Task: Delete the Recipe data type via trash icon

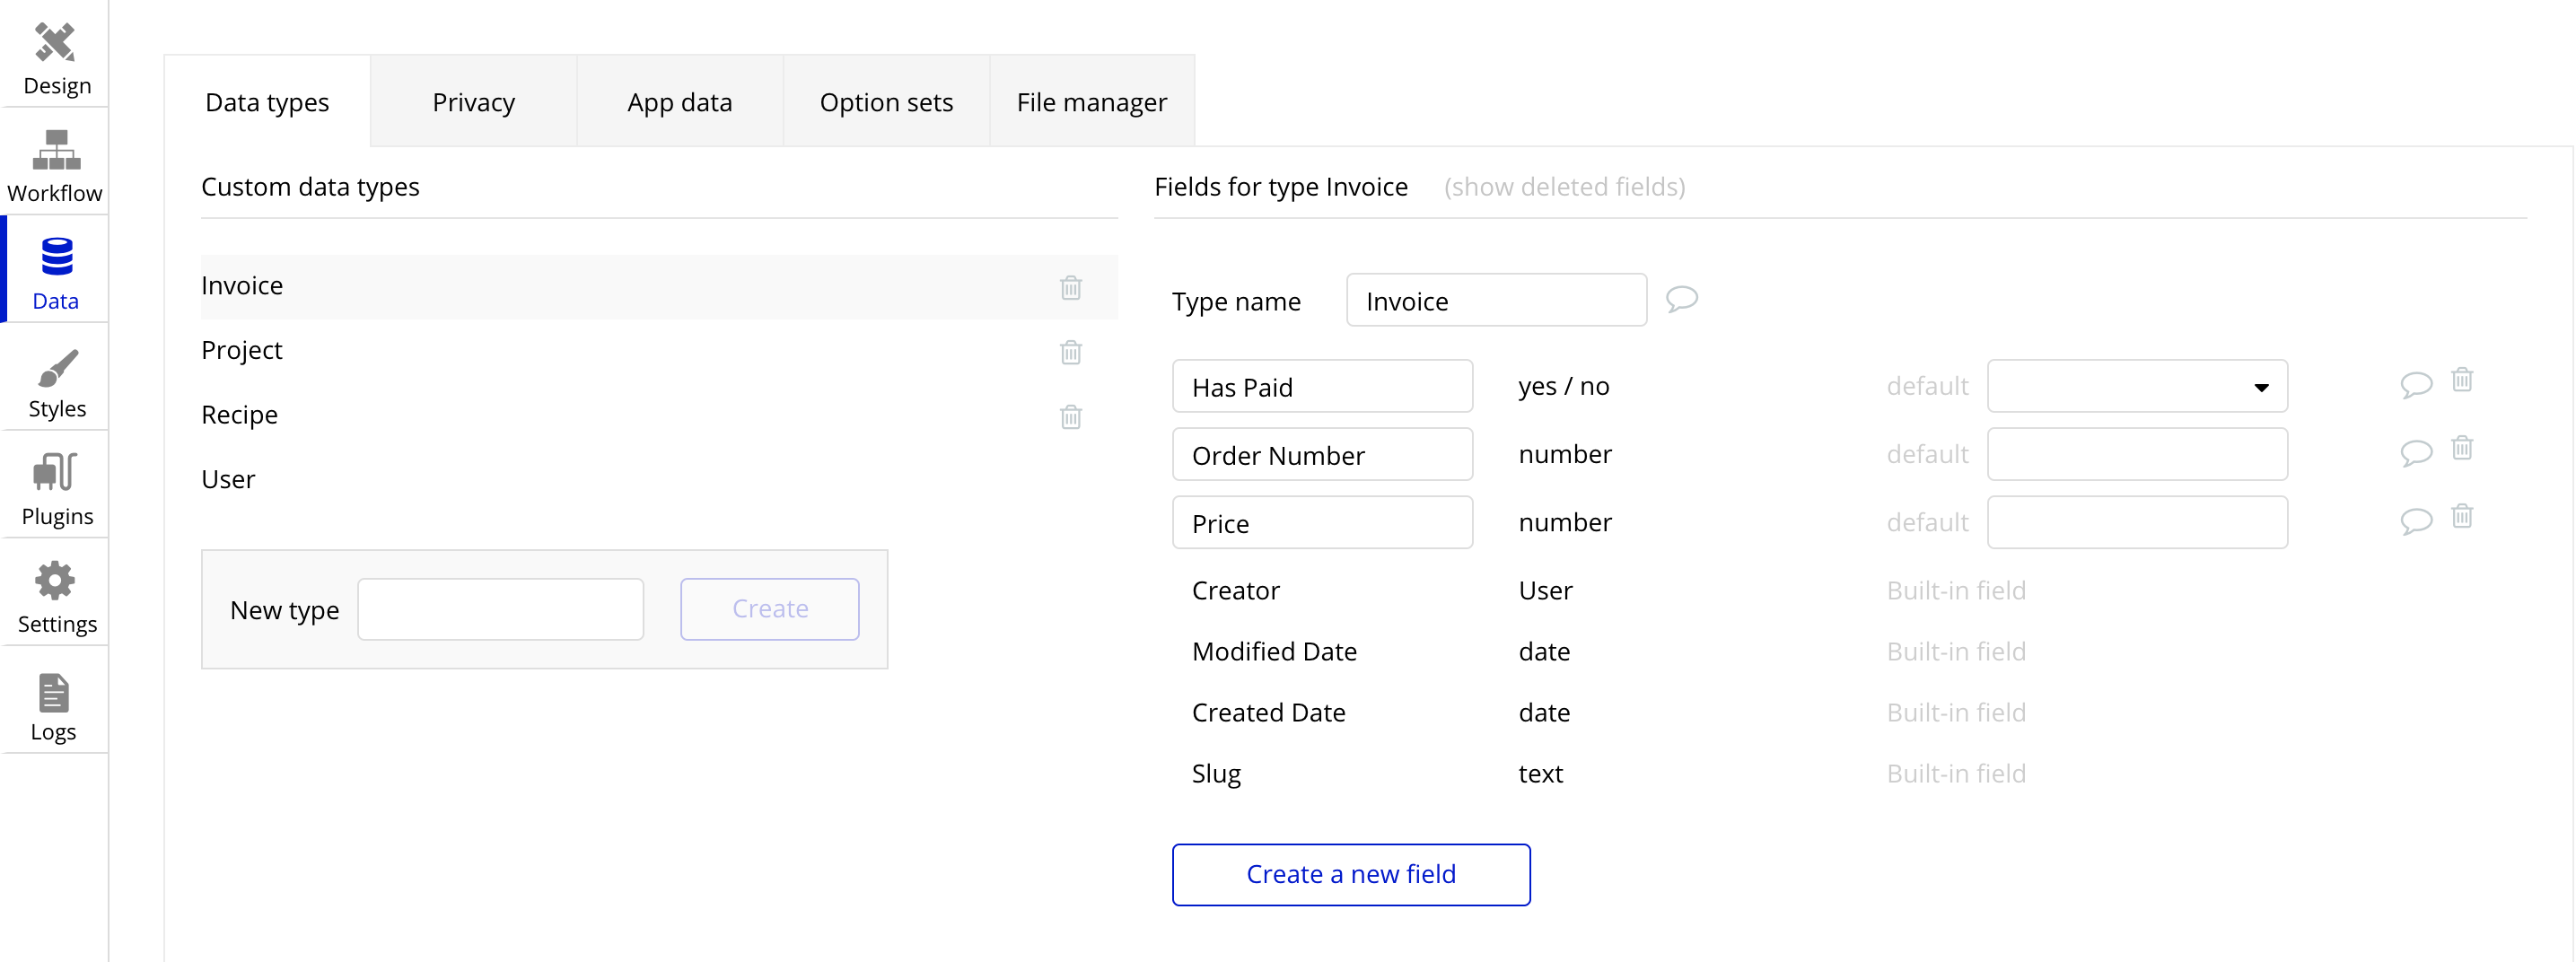Action: [1071, 417]
